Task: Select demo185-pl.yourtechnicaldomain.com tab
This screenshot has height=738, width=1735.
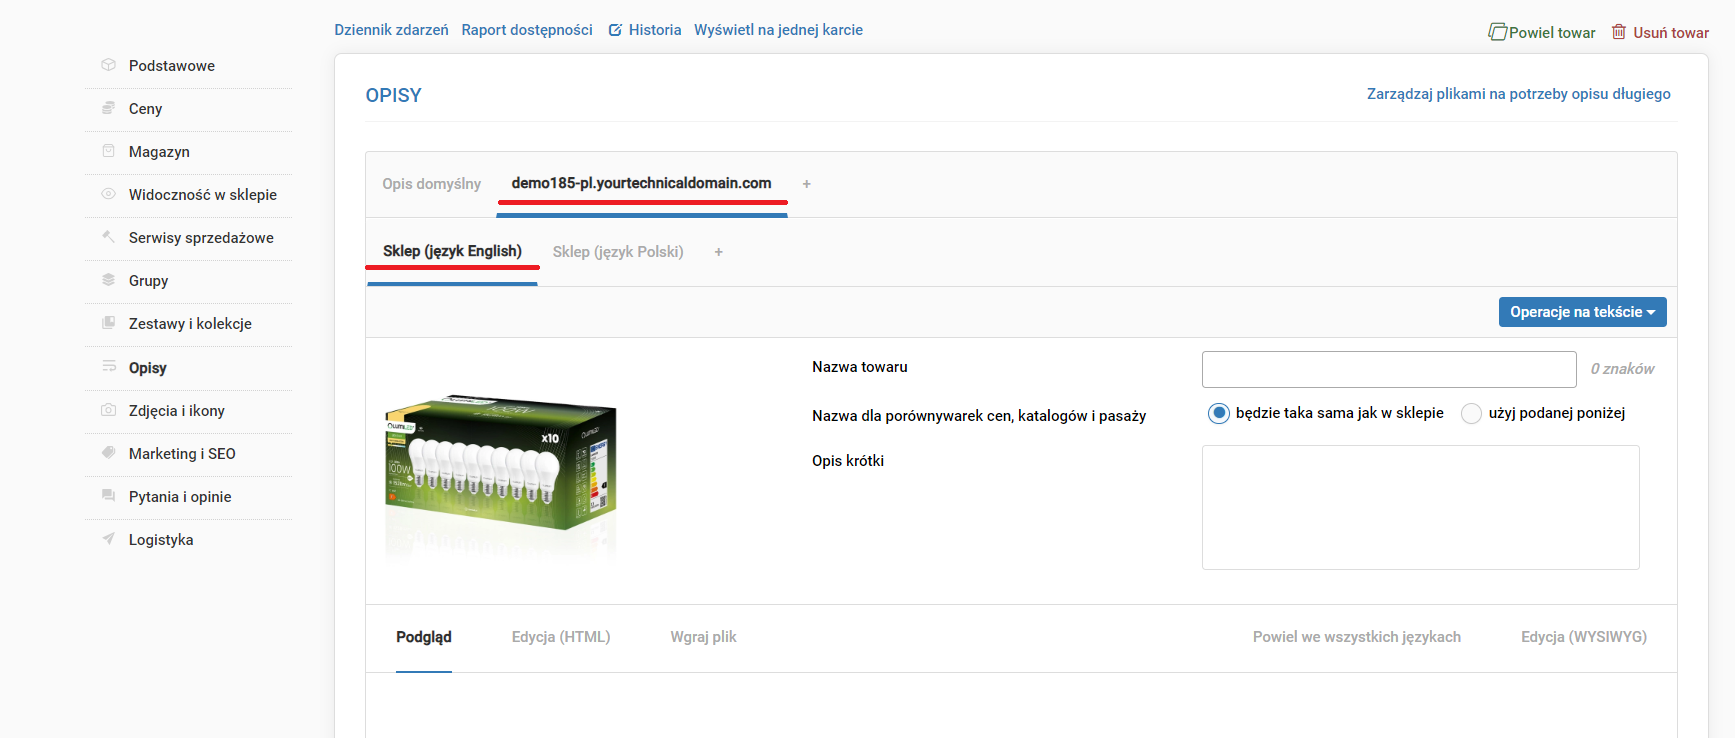Action: (641, 183)
